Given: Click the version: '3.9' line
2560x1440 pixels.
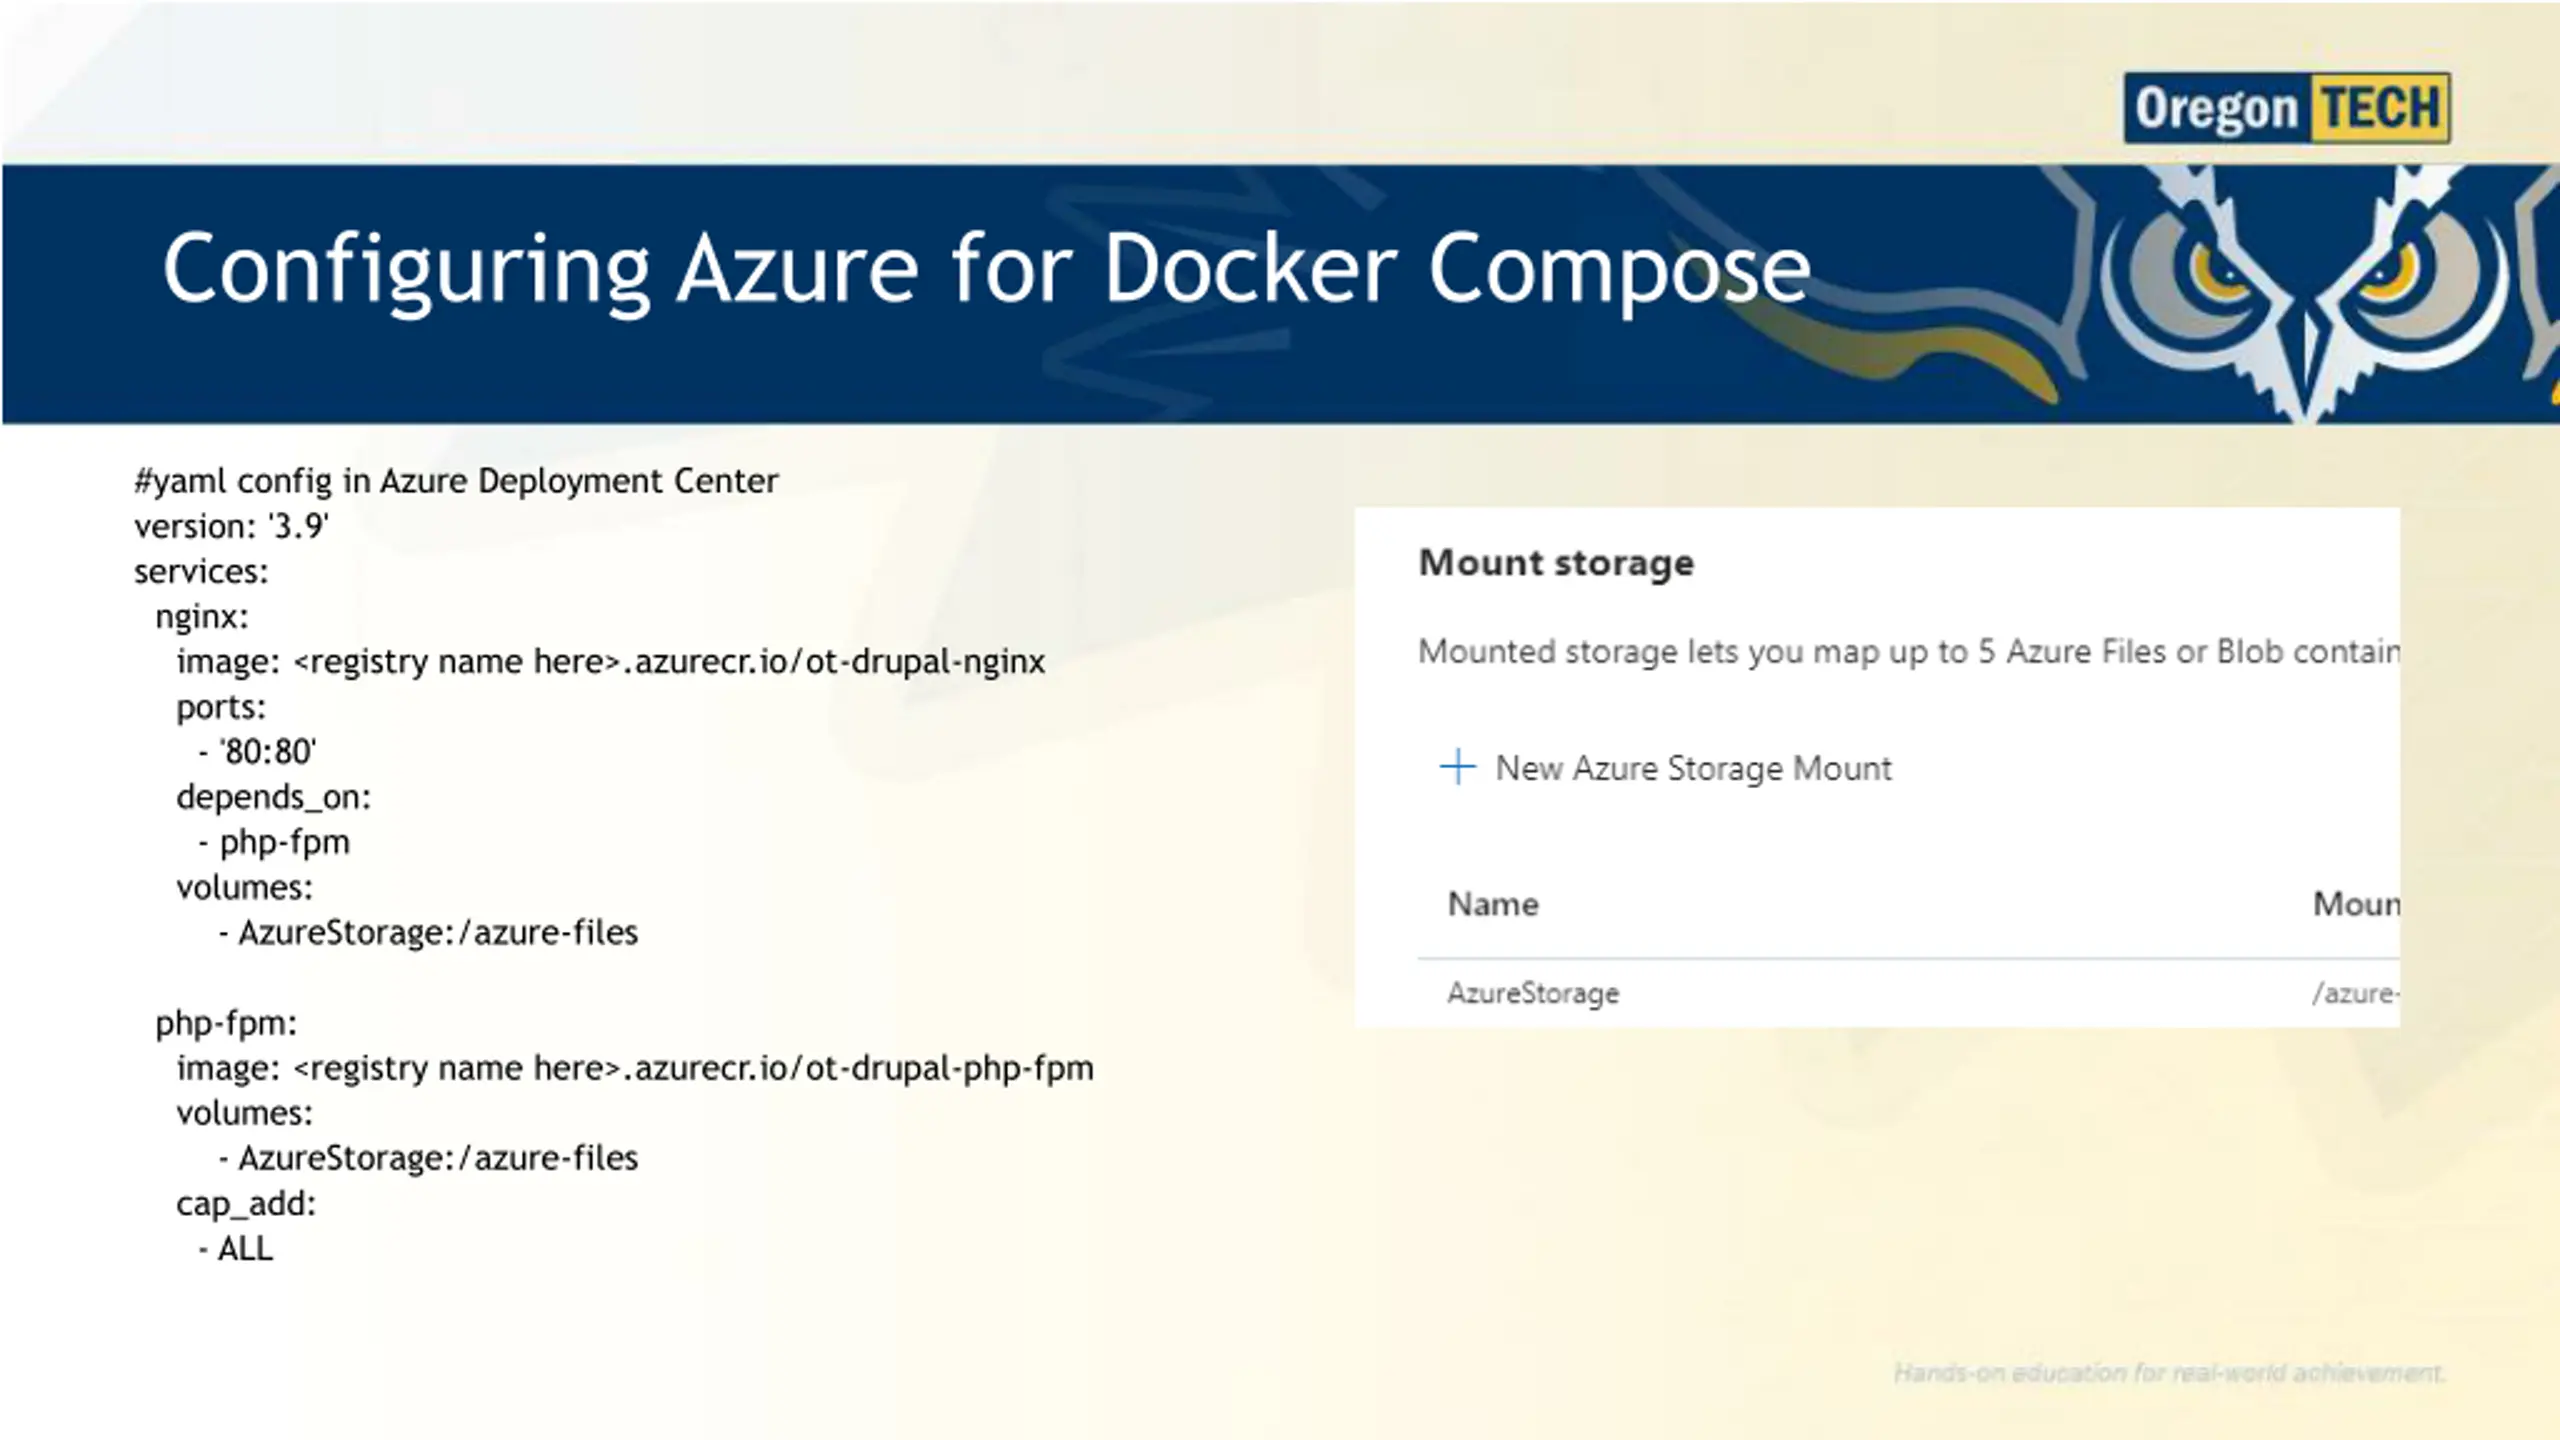Looking at the screenshot, I should pyautogui.click(x=231, y=526).
